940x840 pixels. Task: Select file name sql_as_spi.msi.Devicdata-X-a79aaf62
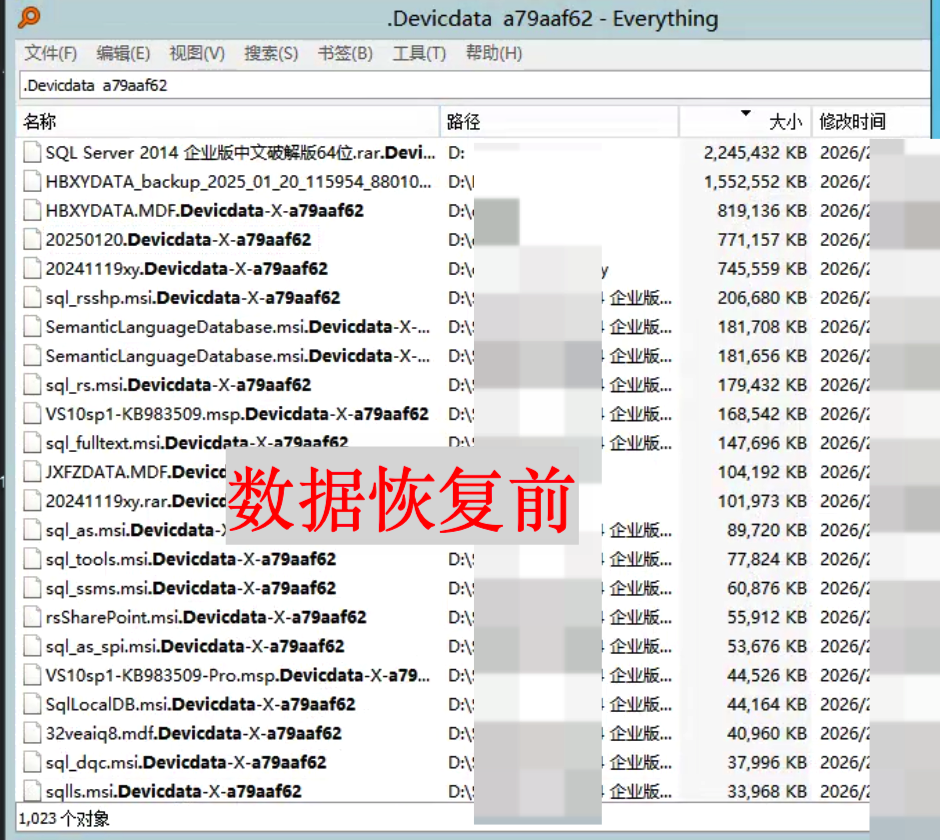pyautogui.click(x=195, y=646)
